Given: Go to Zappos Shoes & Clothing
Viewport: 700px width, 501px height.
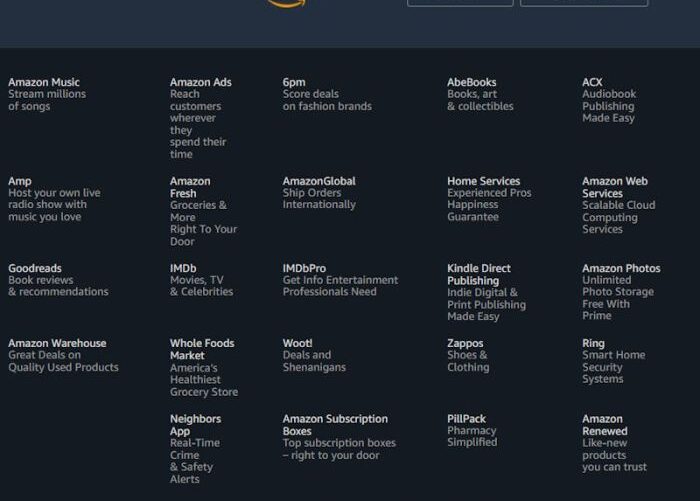Looking at the screenshot, I should tap(468, 355).
